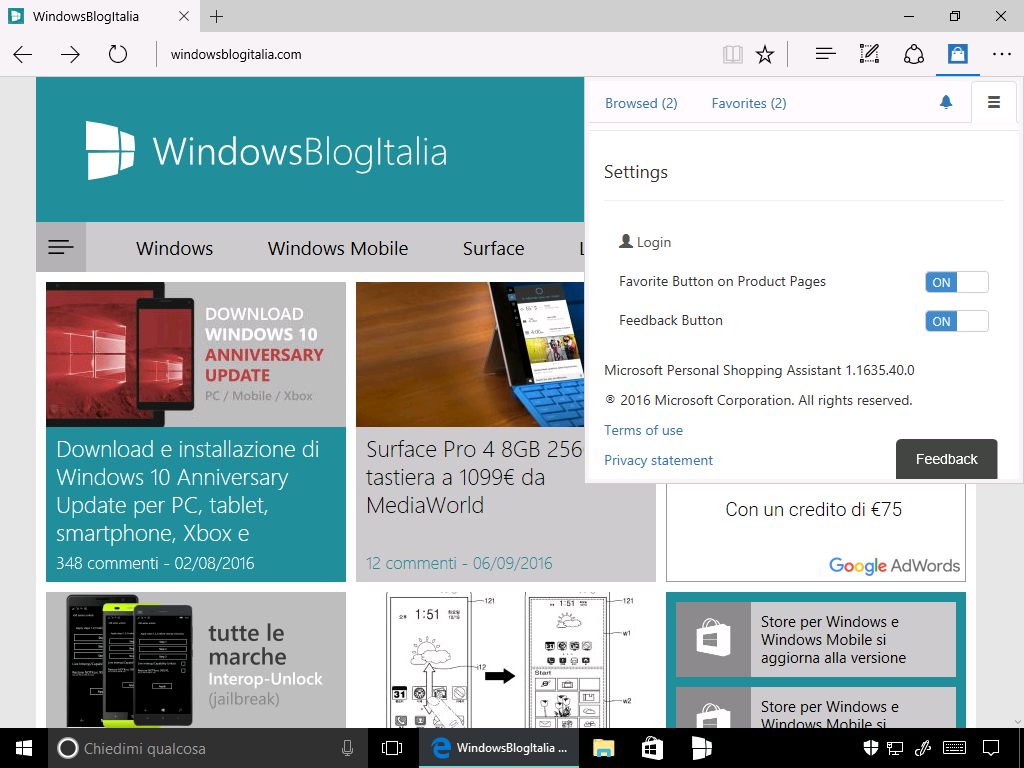
Task: Switch to the Browsed (2) tab
Action: point(641,103)
